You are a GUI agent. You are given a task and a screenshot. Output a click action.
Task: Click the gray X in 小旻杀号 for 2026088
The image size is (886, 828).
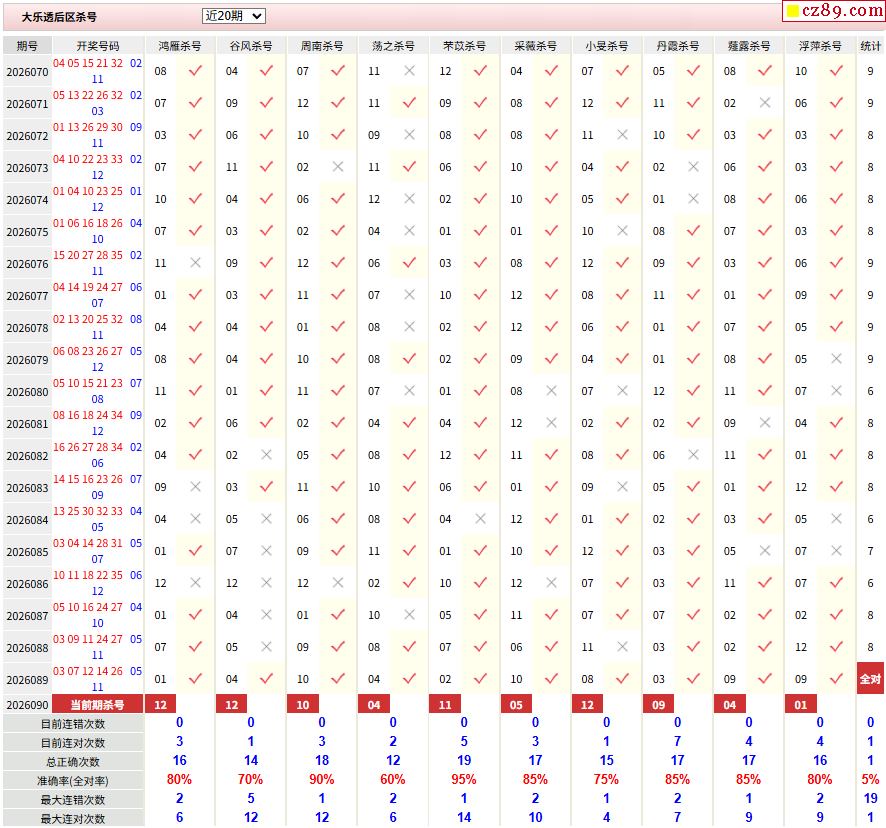coord(622,647)
